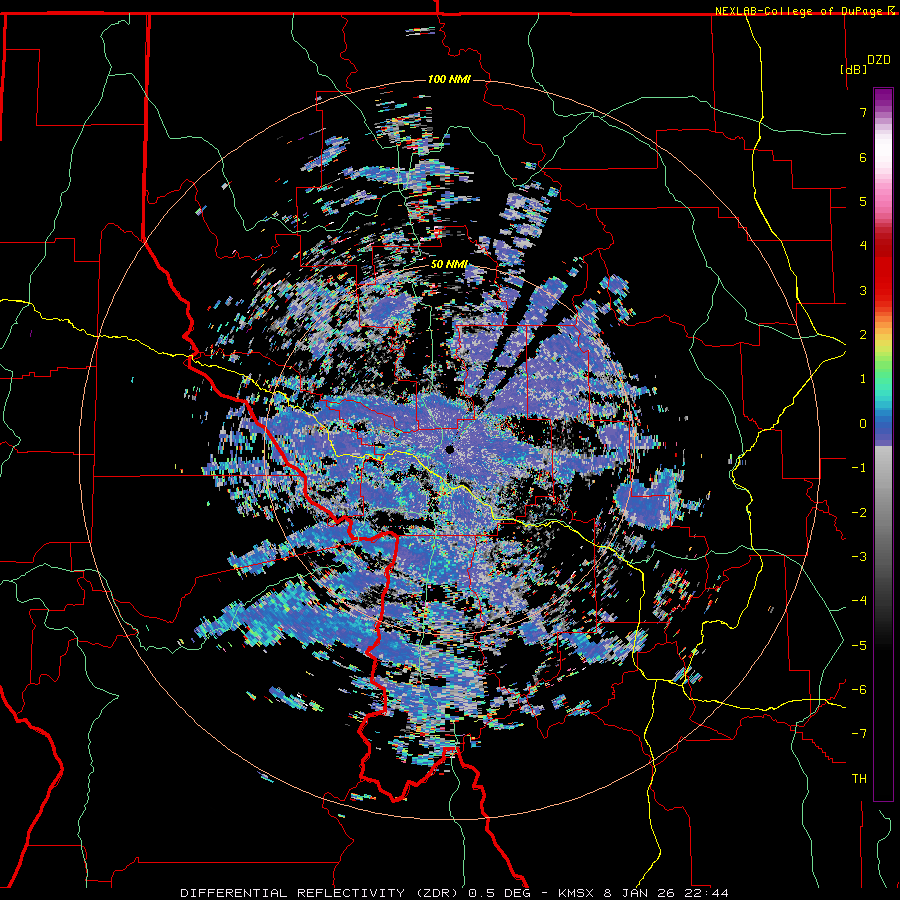Screen dimensions: 900x900
Task: Select the 5 value on the scale
Action: coord(863,201)
